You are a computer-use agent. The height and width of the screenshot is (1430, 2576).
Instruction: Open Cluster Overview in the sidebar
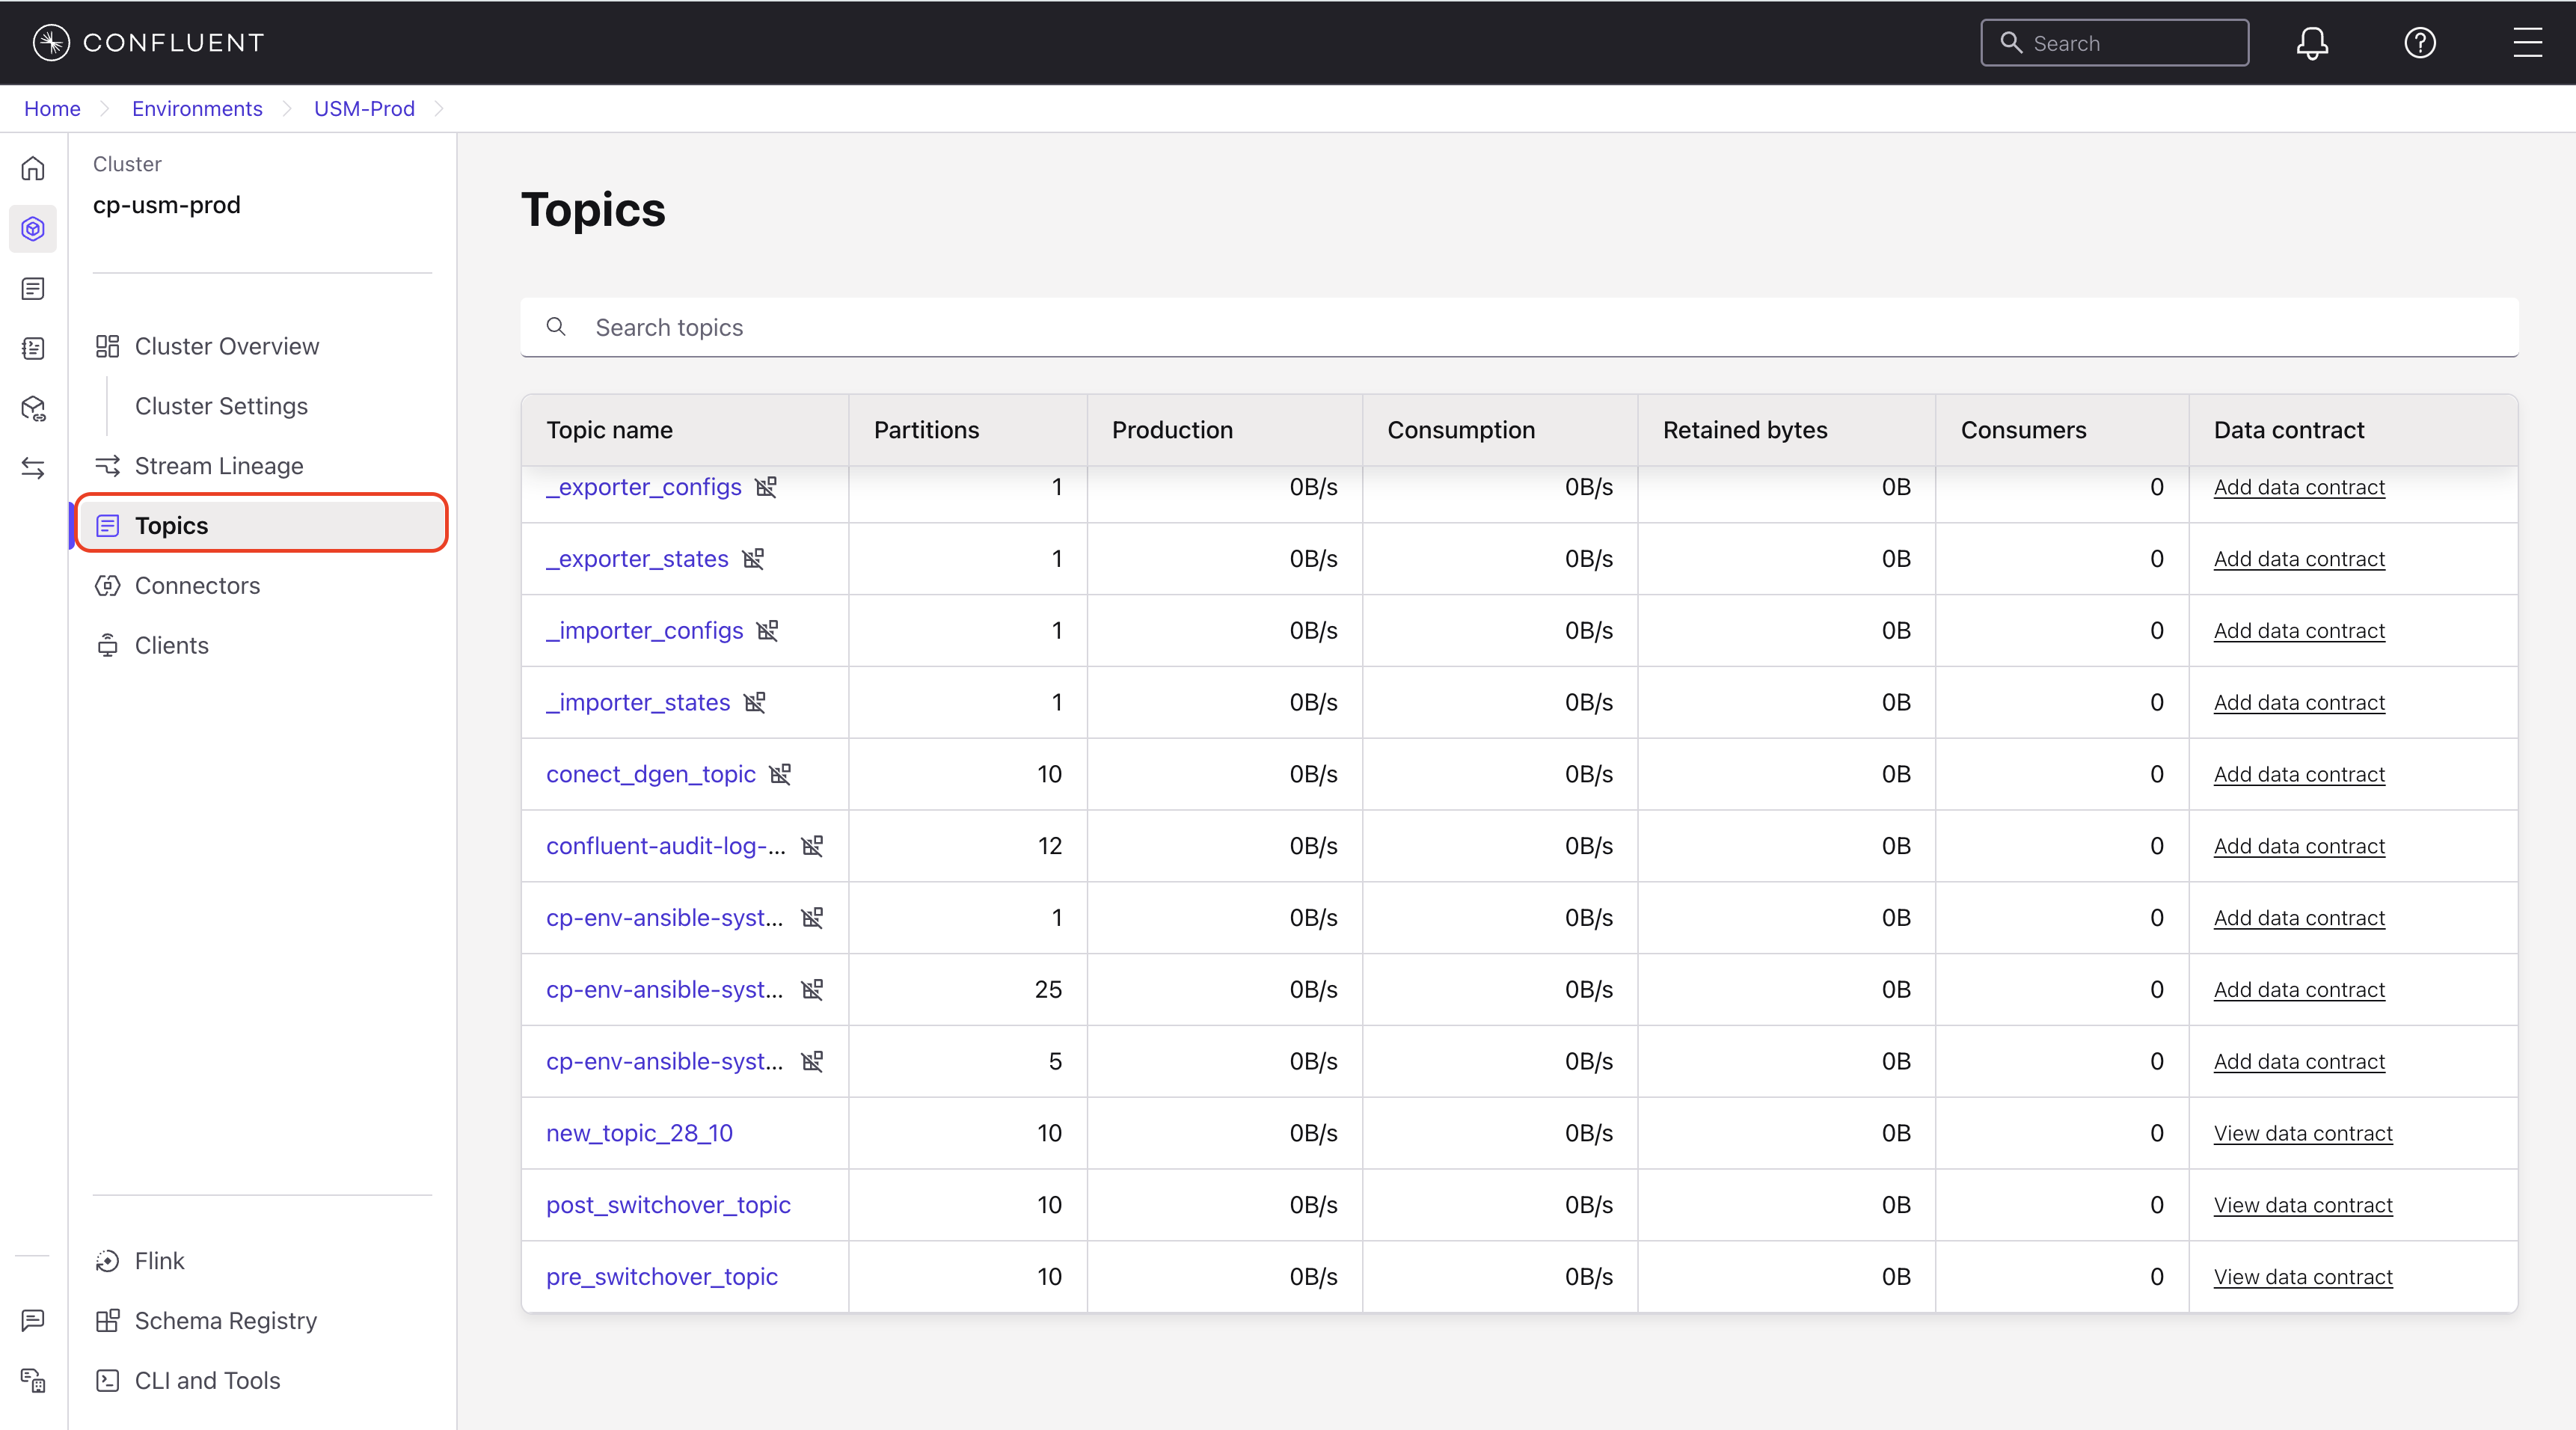(x=227, y=346)
